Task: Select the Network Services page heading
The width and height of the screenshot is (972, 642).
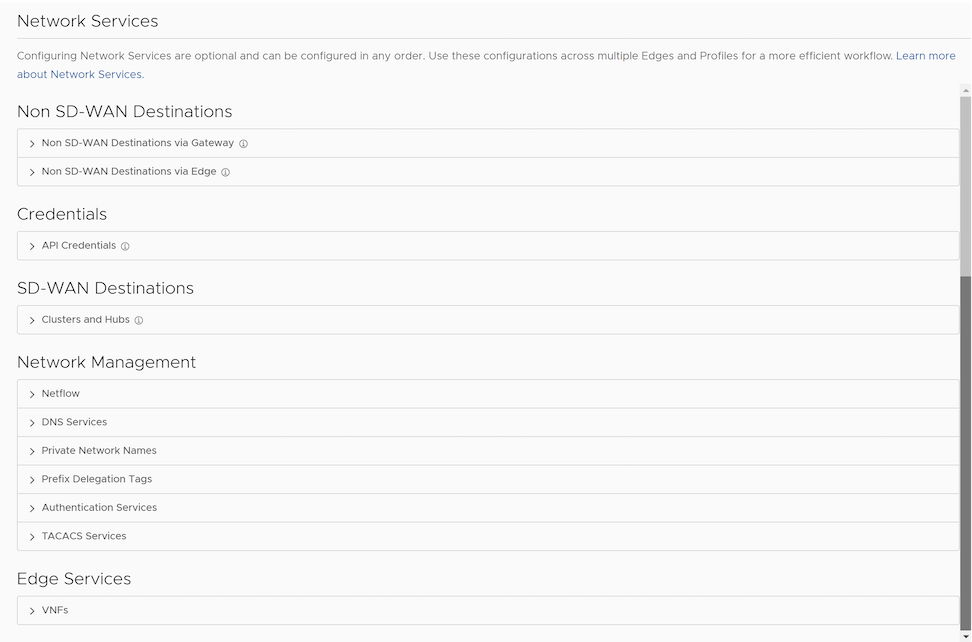Action: (87, 20)
